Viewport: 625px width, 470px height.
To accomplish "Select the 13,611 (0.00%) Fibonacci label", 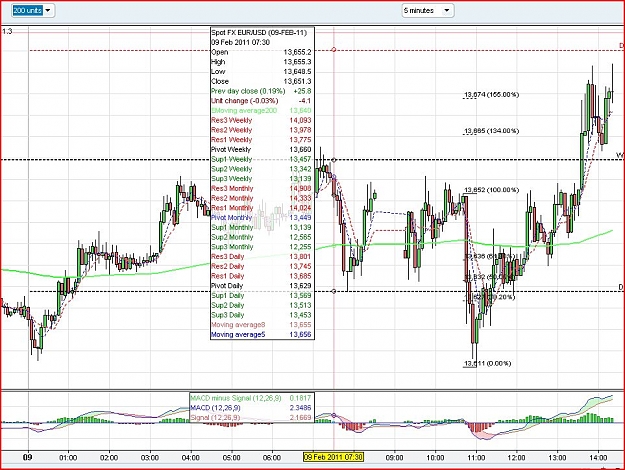I will coord(487,363).
